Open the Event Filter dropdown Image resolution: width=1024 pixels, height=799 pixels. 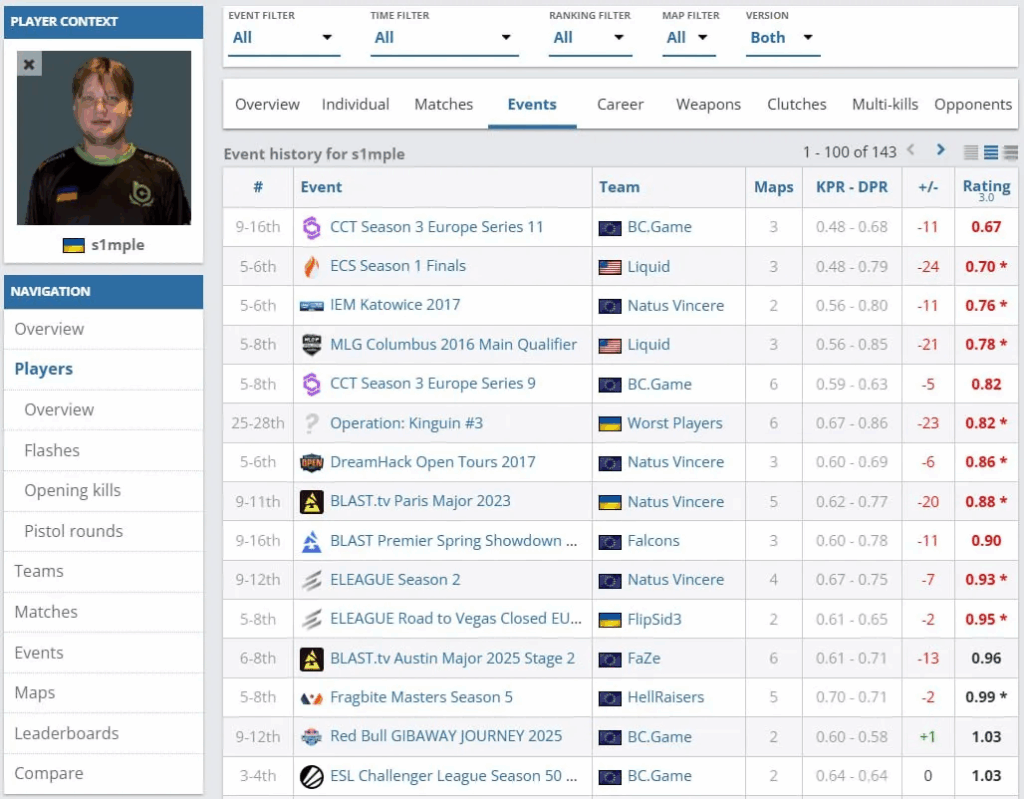(283, 38)
